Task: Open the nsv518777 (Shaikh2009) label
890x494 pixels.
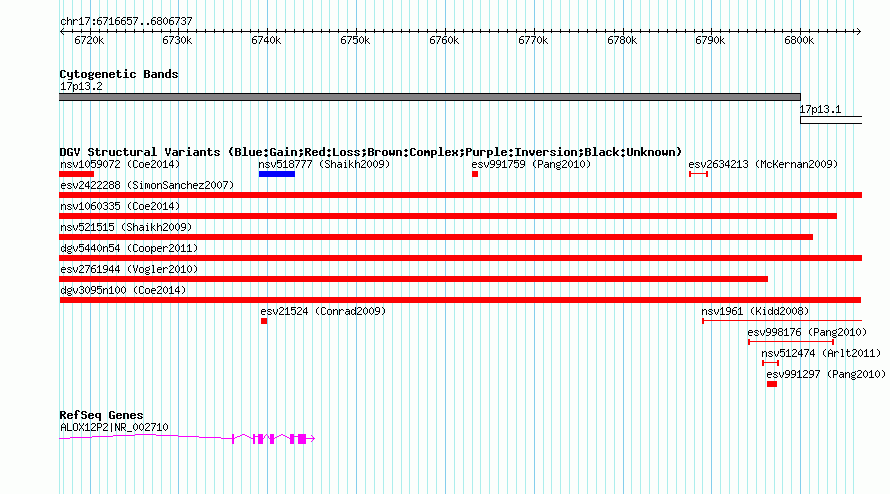Action: (324, 164)
